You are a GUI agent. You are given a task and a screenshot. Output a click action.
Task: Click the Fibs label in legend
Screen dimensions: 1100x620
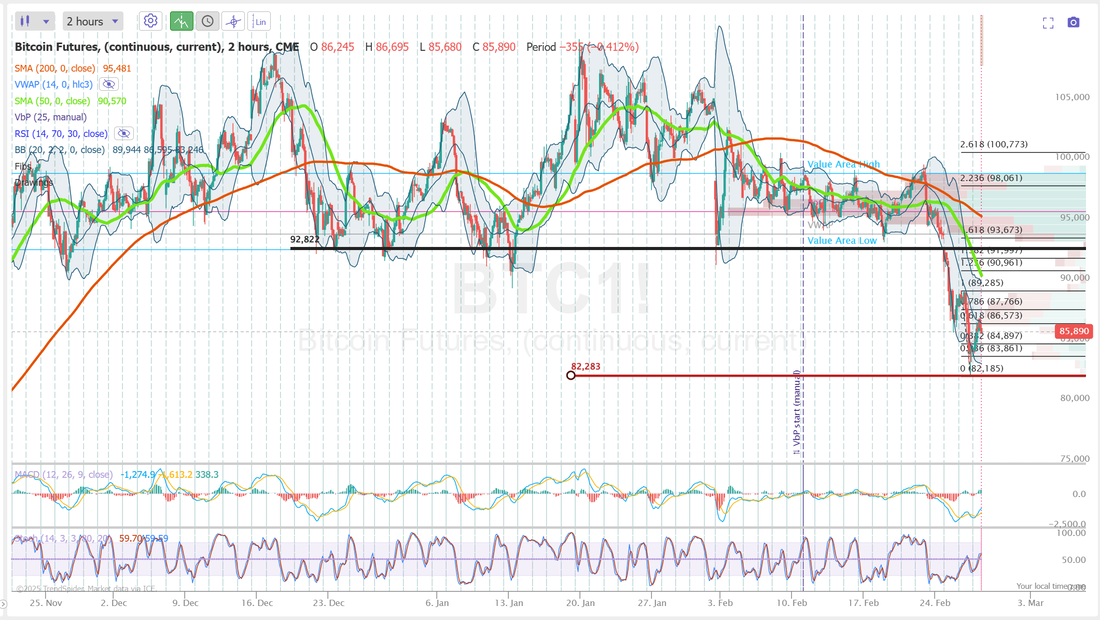coord(24,166)
